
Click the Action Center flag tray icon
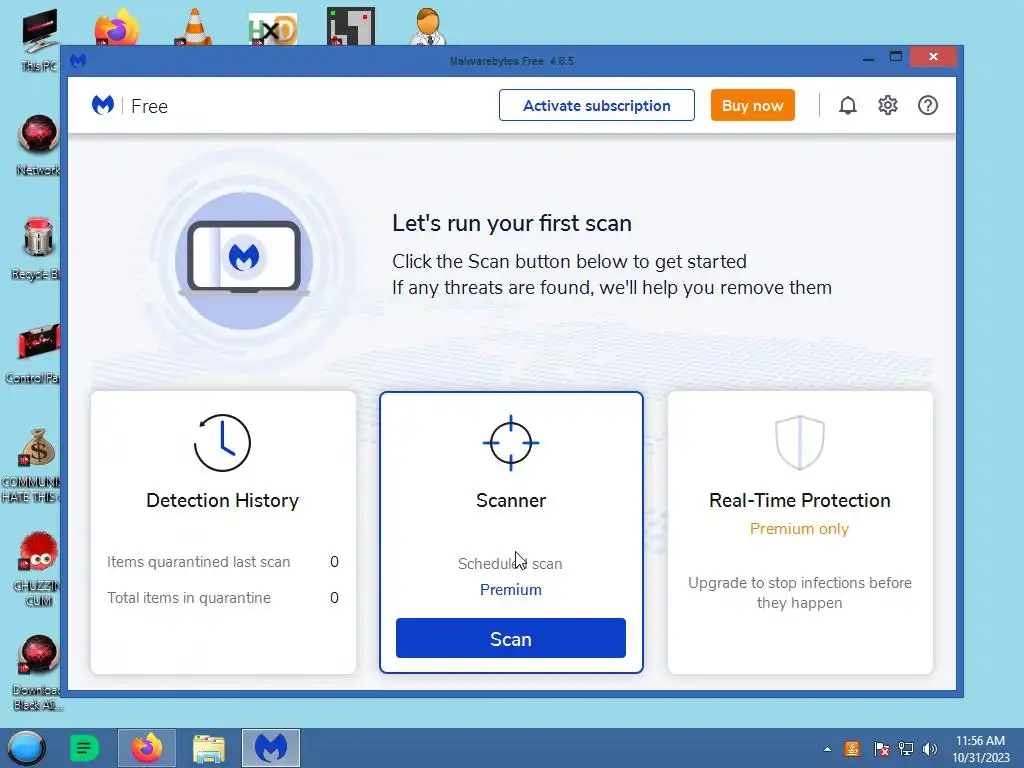click(x=881, y=749)
